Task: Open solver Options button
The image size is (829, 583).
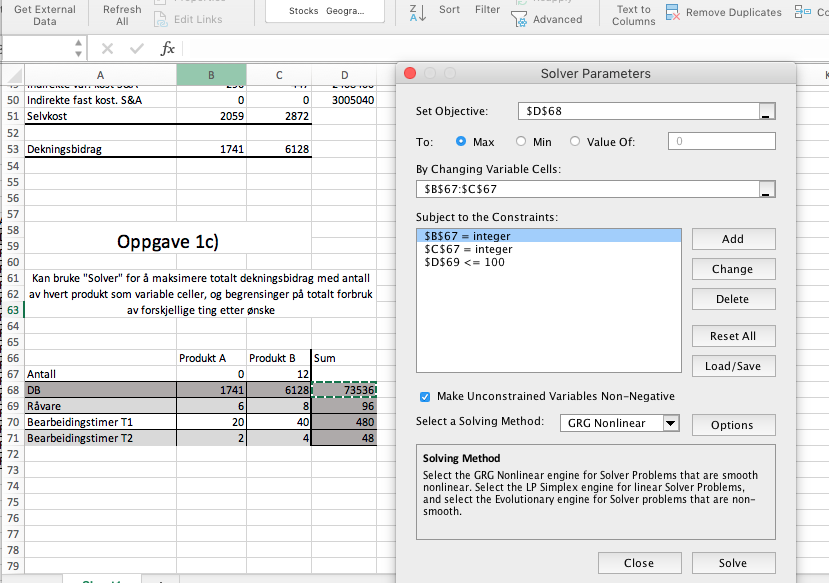Action: click(733, 425)
